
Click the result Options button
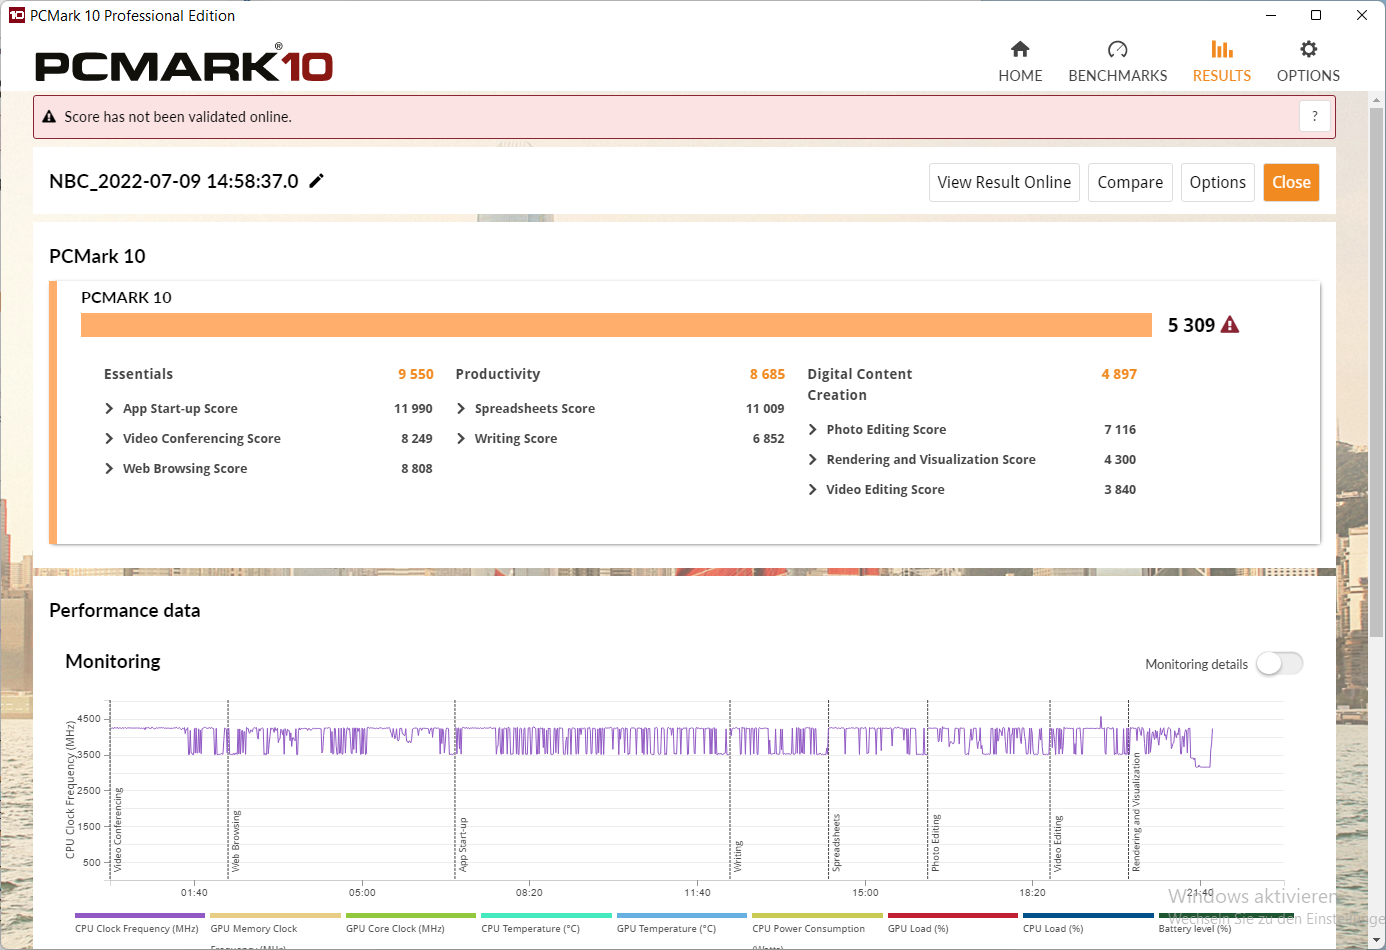click(1217, 182)
